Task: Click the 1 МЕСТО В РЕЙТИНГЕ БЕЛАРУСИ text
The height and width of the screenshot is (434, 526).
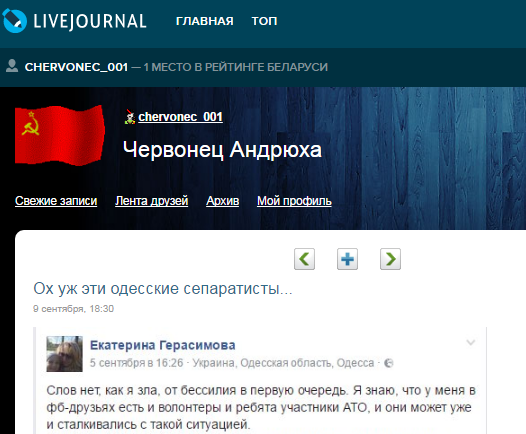Action: point(235,67)
